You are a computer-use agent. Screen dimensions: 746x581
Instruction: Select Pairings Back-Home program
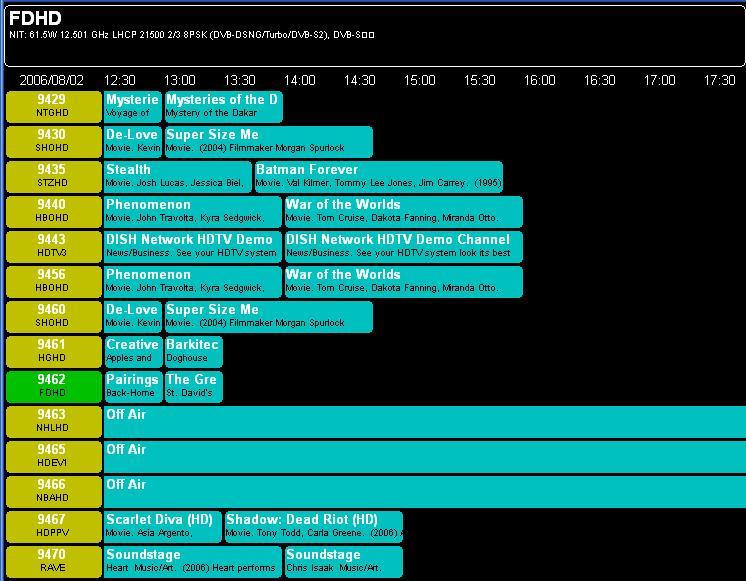tap(133, 387)
